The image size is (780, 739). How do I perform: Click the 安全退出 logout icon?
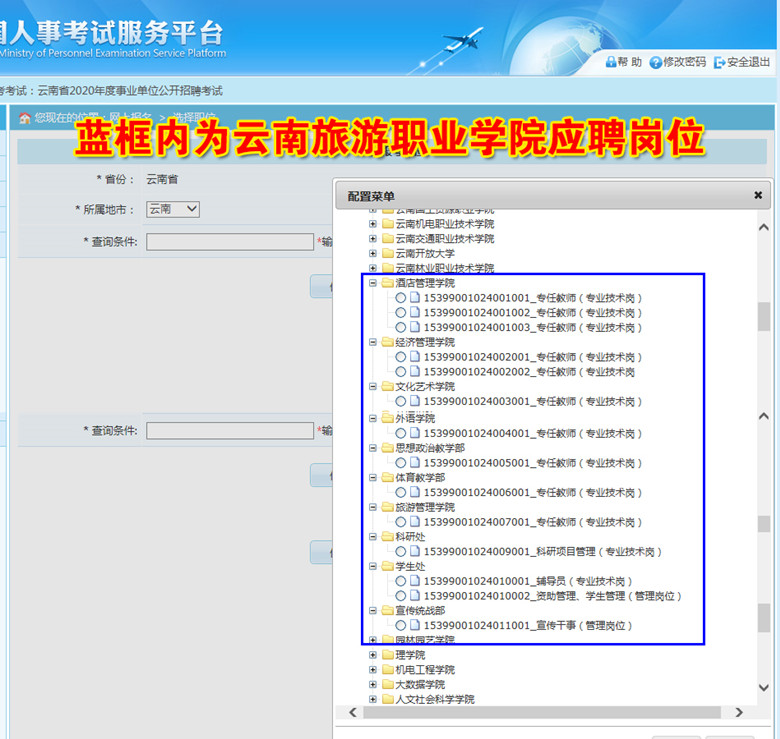[x=720, y=62]
